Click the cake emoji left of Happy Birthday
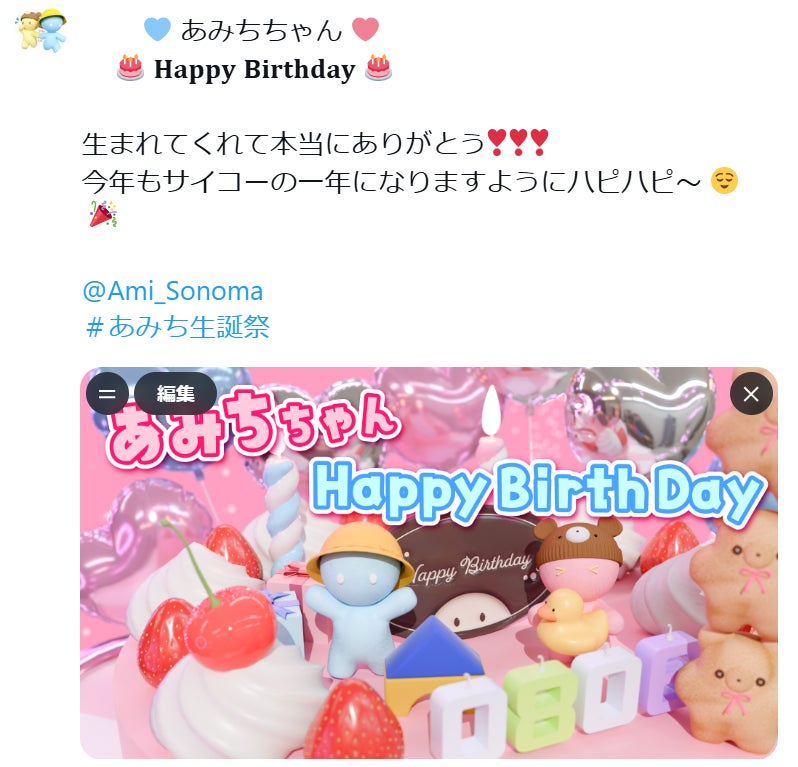This screenshot has height=767, width=798. tap(130, 68)
